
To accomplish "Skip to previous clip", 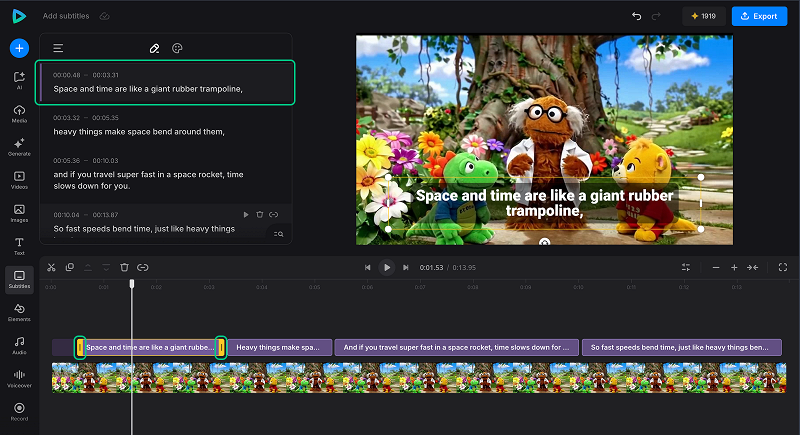I will click(x=367, y=267).
